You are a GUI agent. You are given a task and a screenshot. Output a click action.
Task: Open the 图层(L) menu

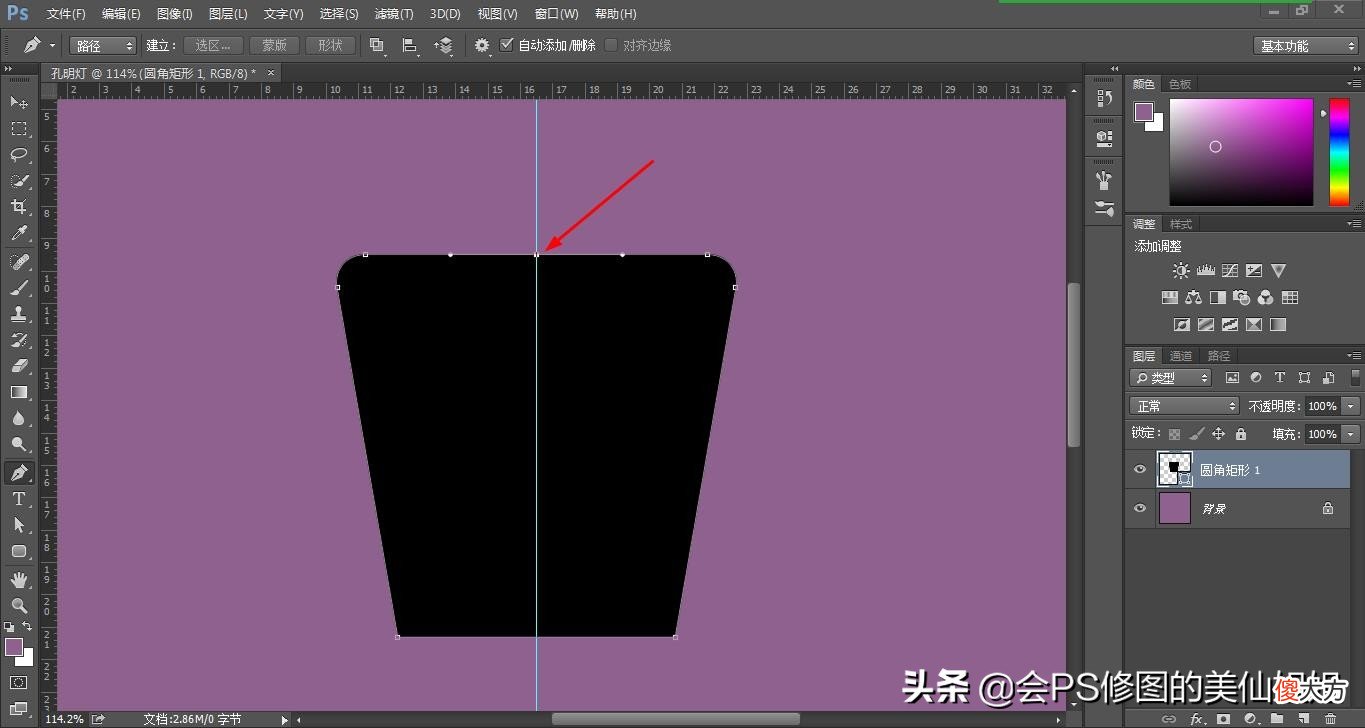(228, 14)
